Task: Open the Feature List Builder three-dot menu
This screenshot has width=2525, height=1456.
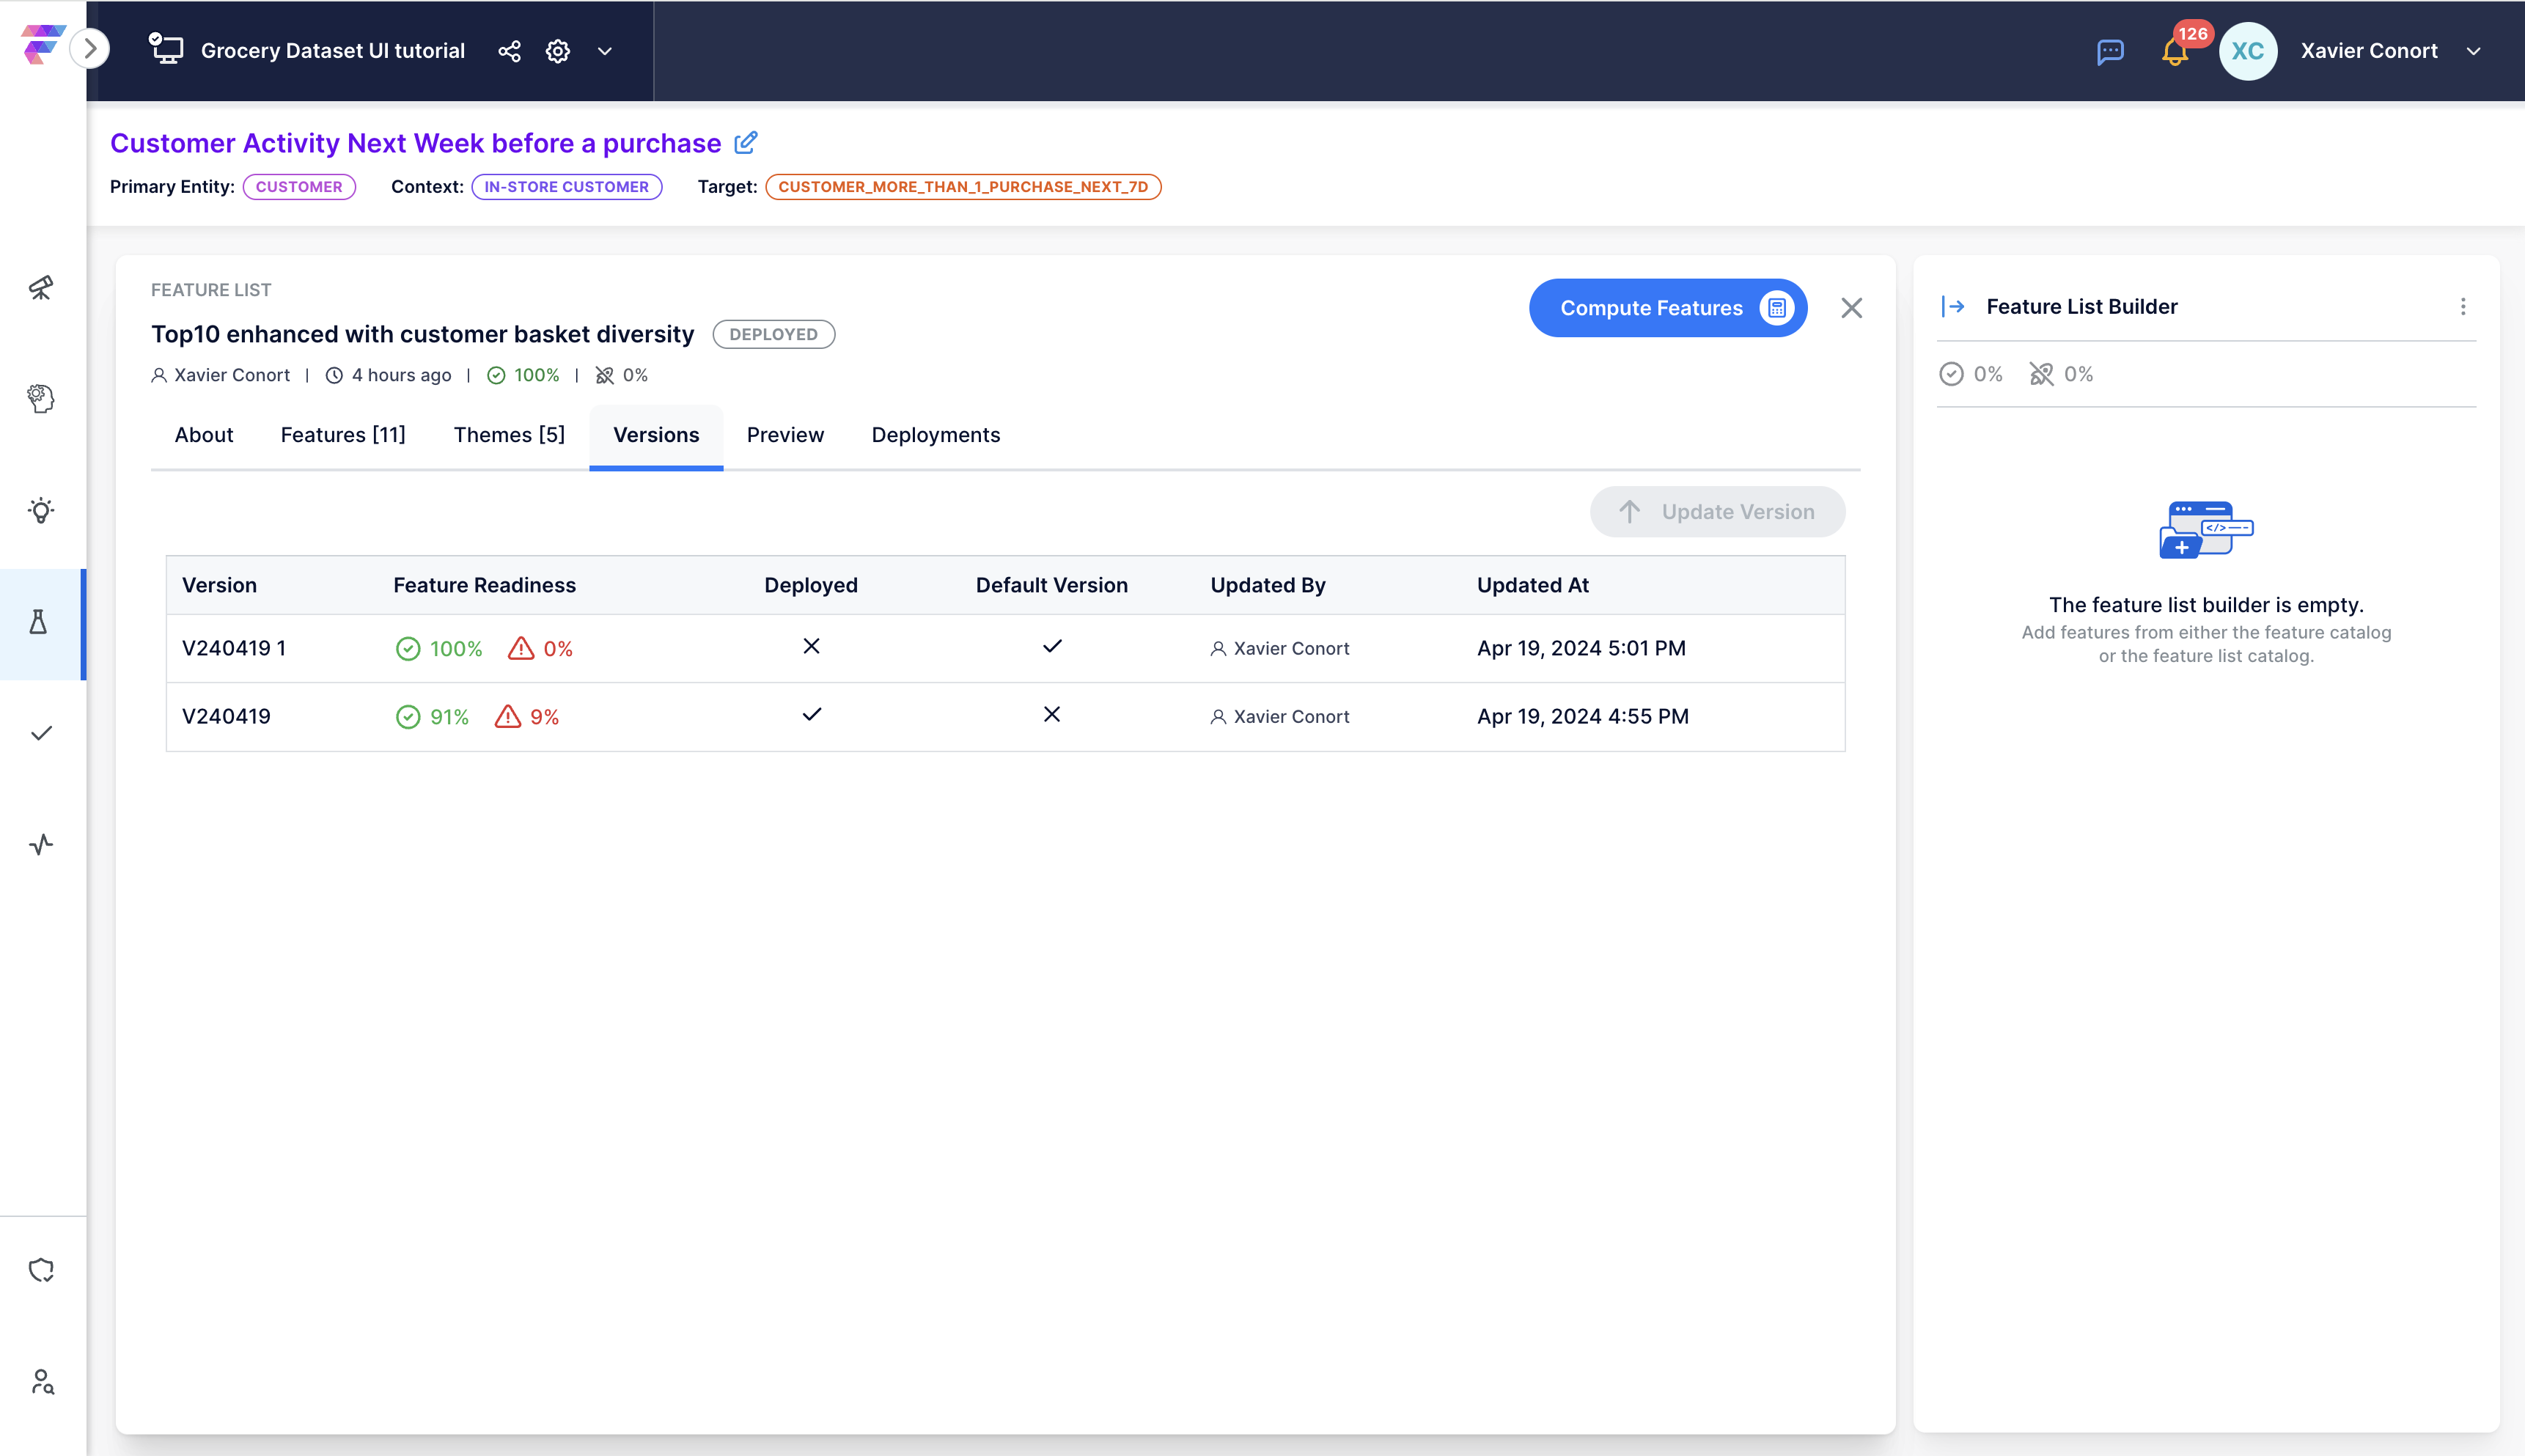Action: 2462,306
